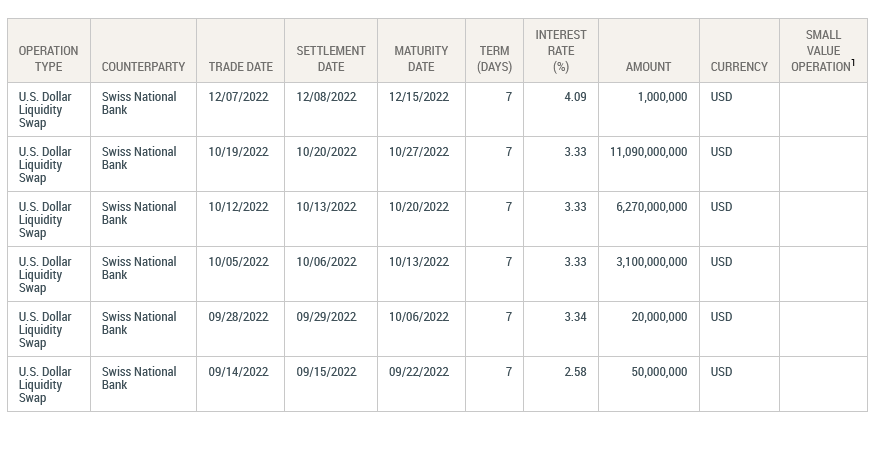The image size is (890, 461).
Task: Select settlement date 12/08/2022 cell
Action: pyautogui.click(x=331, y=110)
